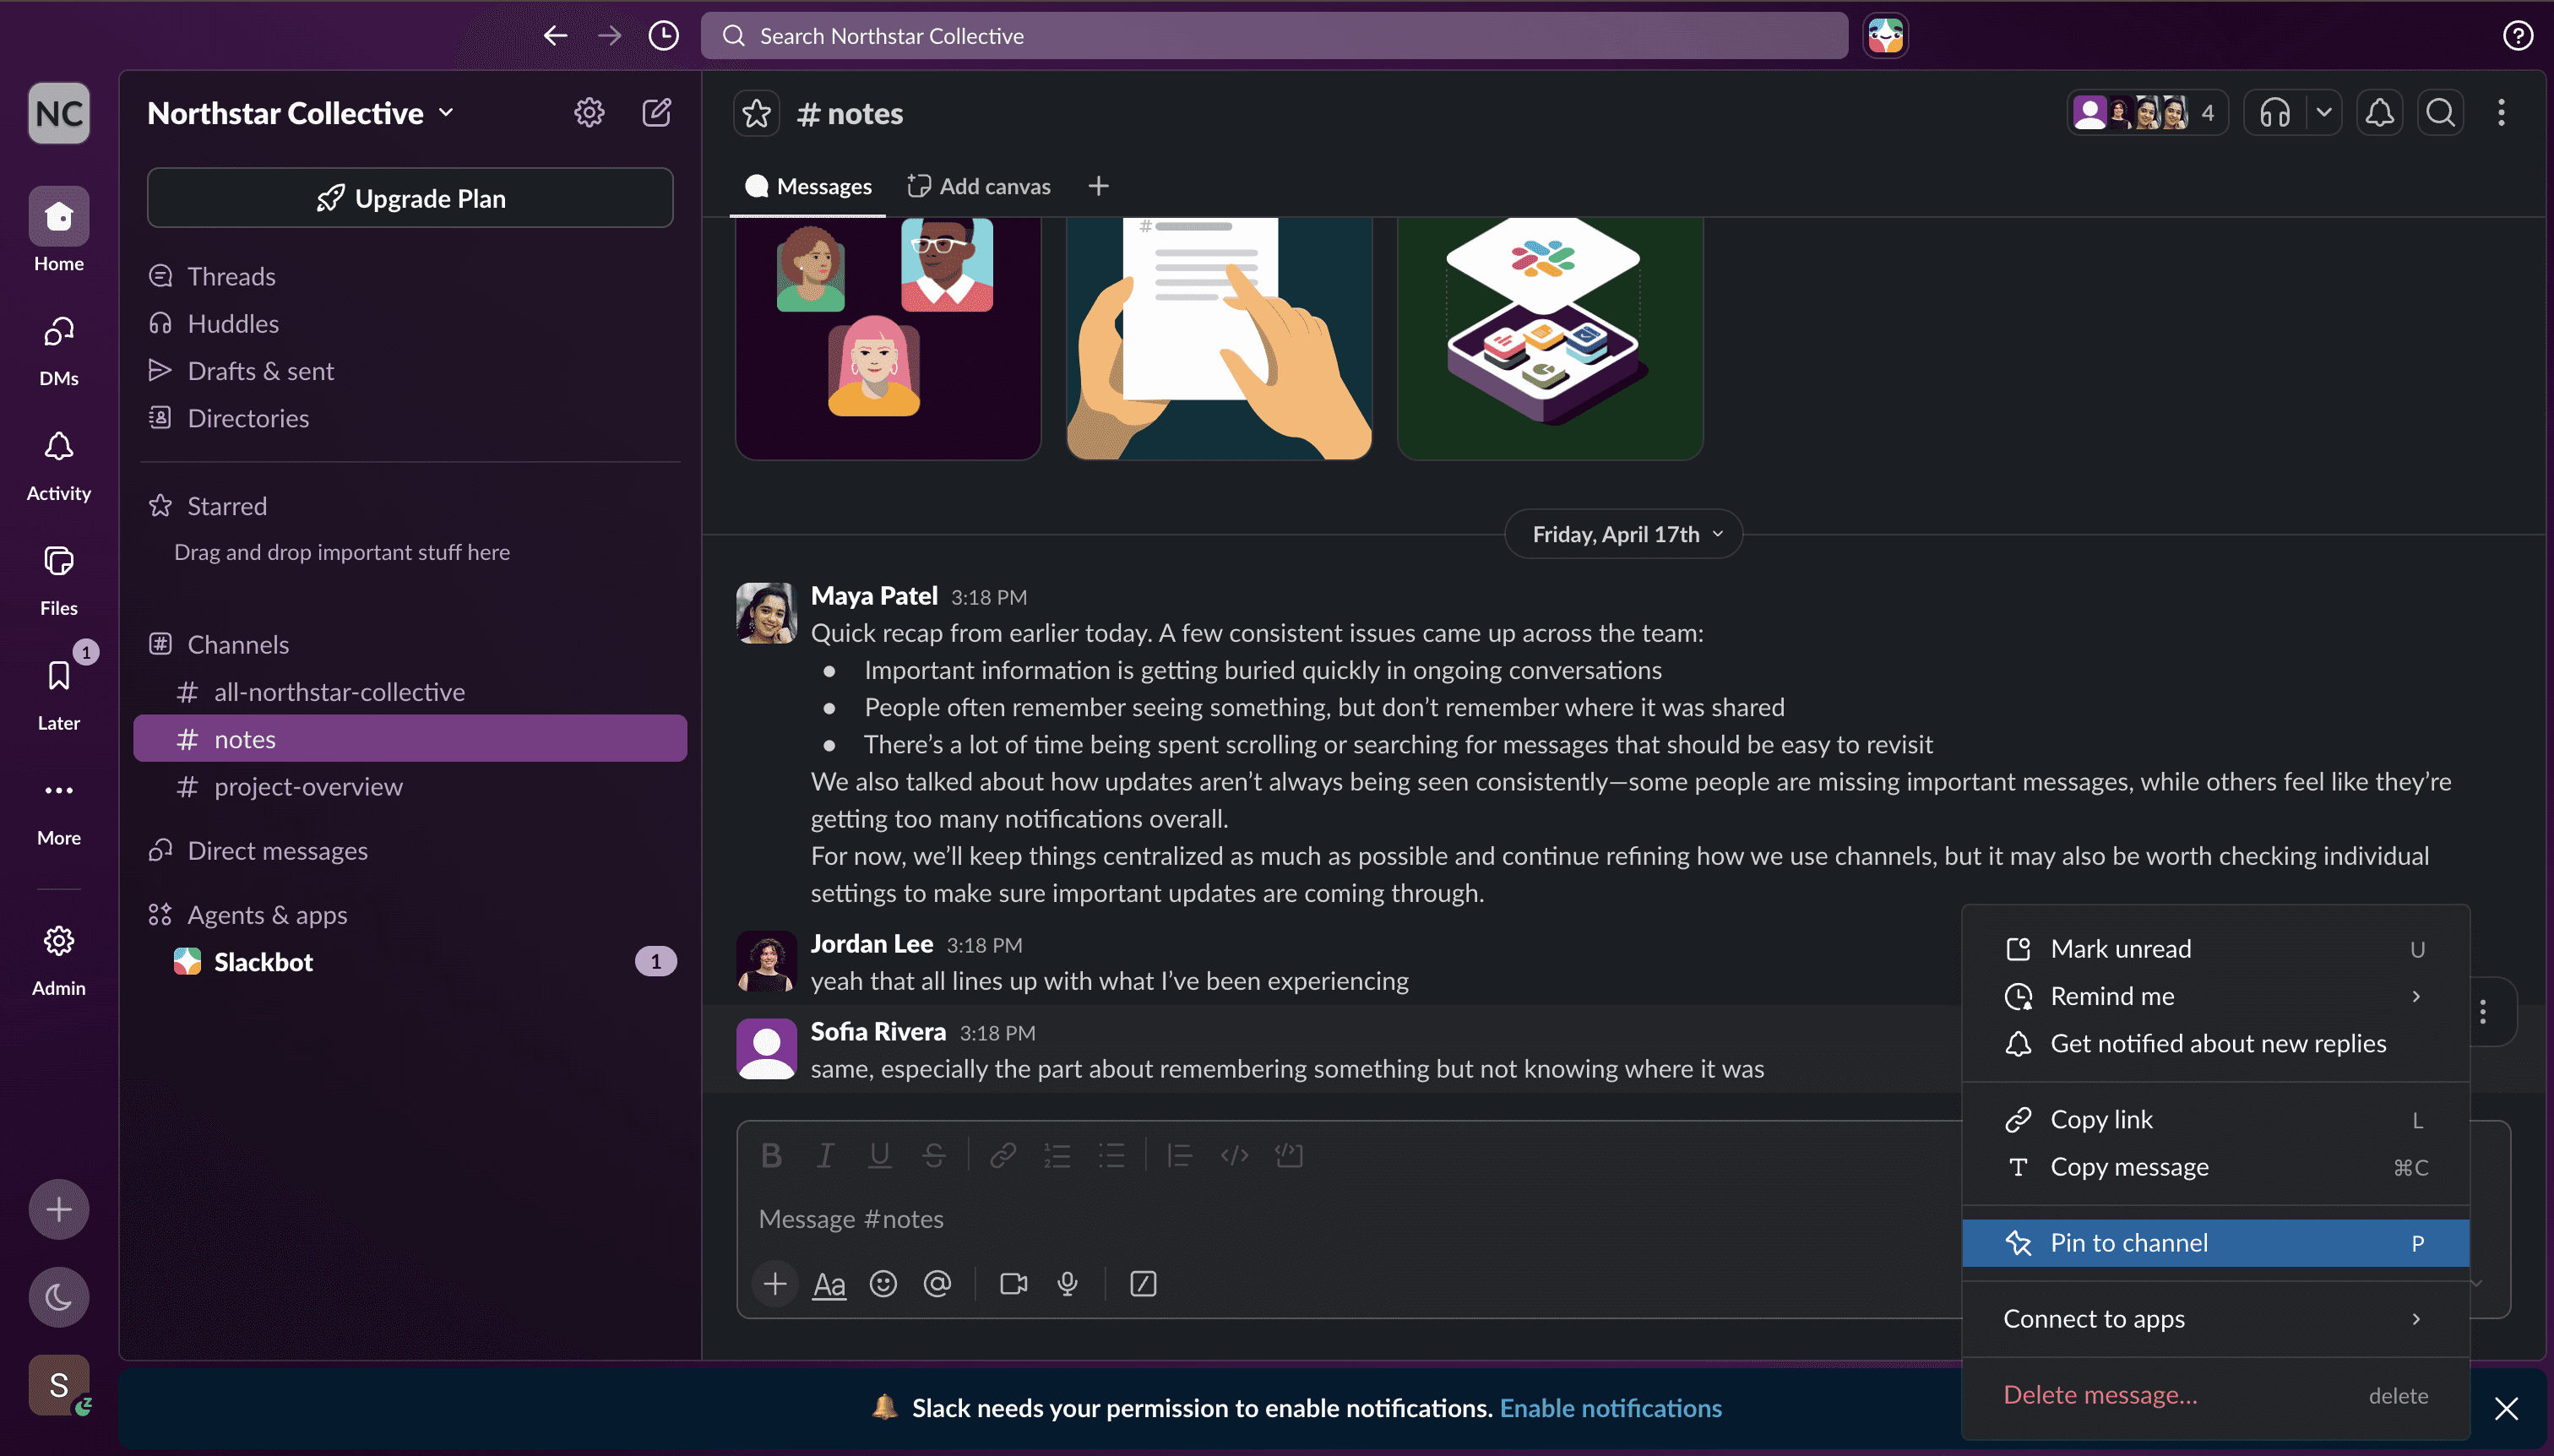Search within the channel using the magnifier icon
This screenshot has height=1456, width=2554.
tap(2440, 113)
